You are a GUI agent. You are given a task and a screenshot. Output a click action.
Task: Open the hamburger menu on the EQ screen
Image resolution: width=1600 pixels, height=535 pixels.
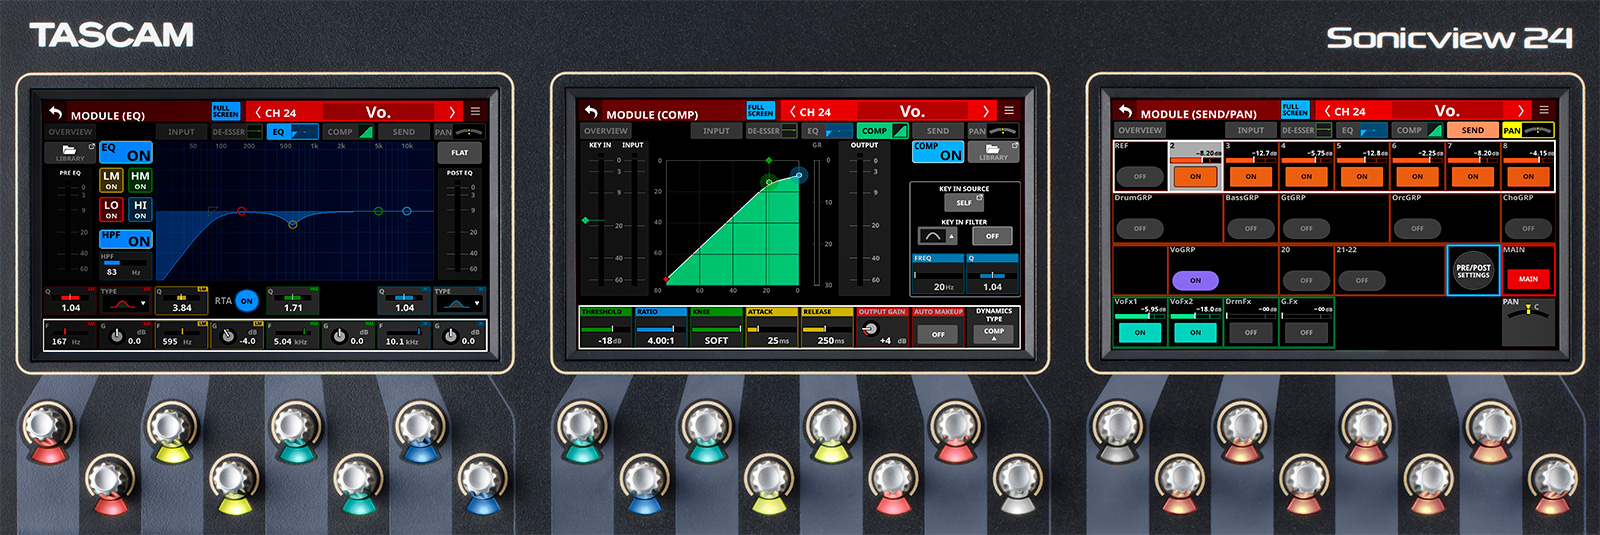pos(475,112)
